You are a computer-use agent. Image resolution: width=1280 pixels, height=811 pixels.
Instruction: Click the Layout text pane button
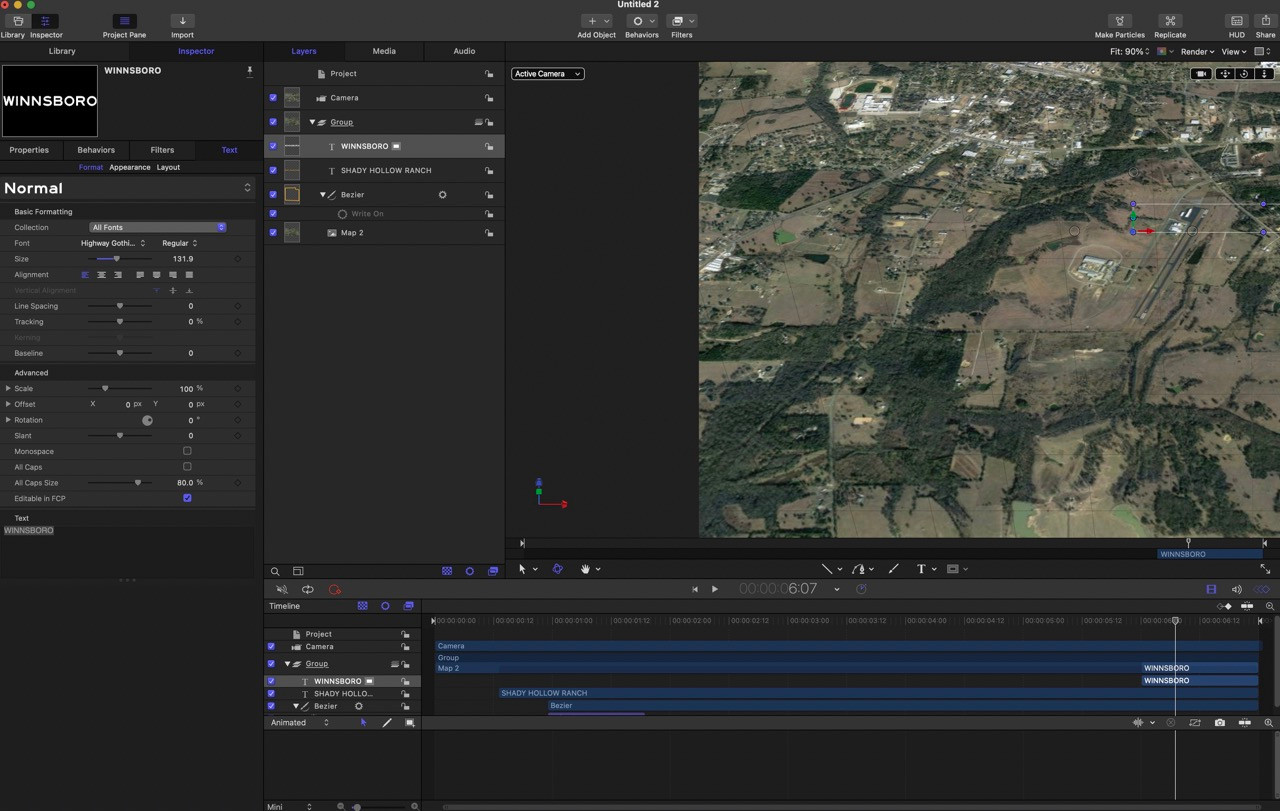tap(168, 167)
